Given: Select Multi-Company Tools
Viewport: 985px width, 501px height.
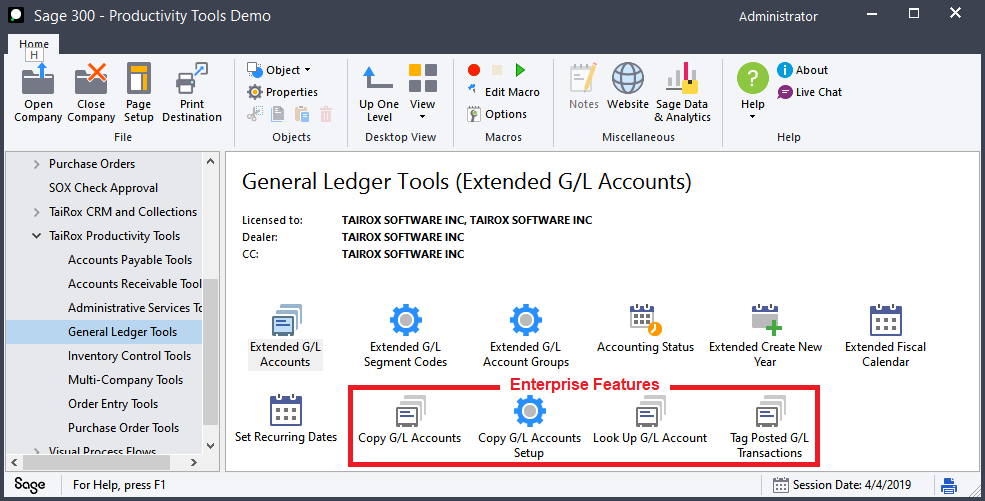Looking at the screenshot, I should pyautogui.click(x=126, y=380).
